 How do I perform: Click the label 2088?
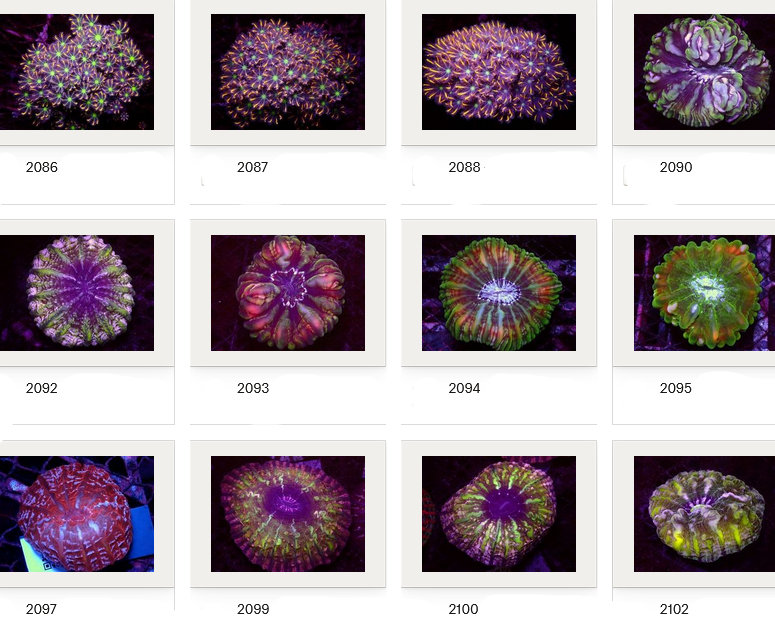(x=464, y=167)
